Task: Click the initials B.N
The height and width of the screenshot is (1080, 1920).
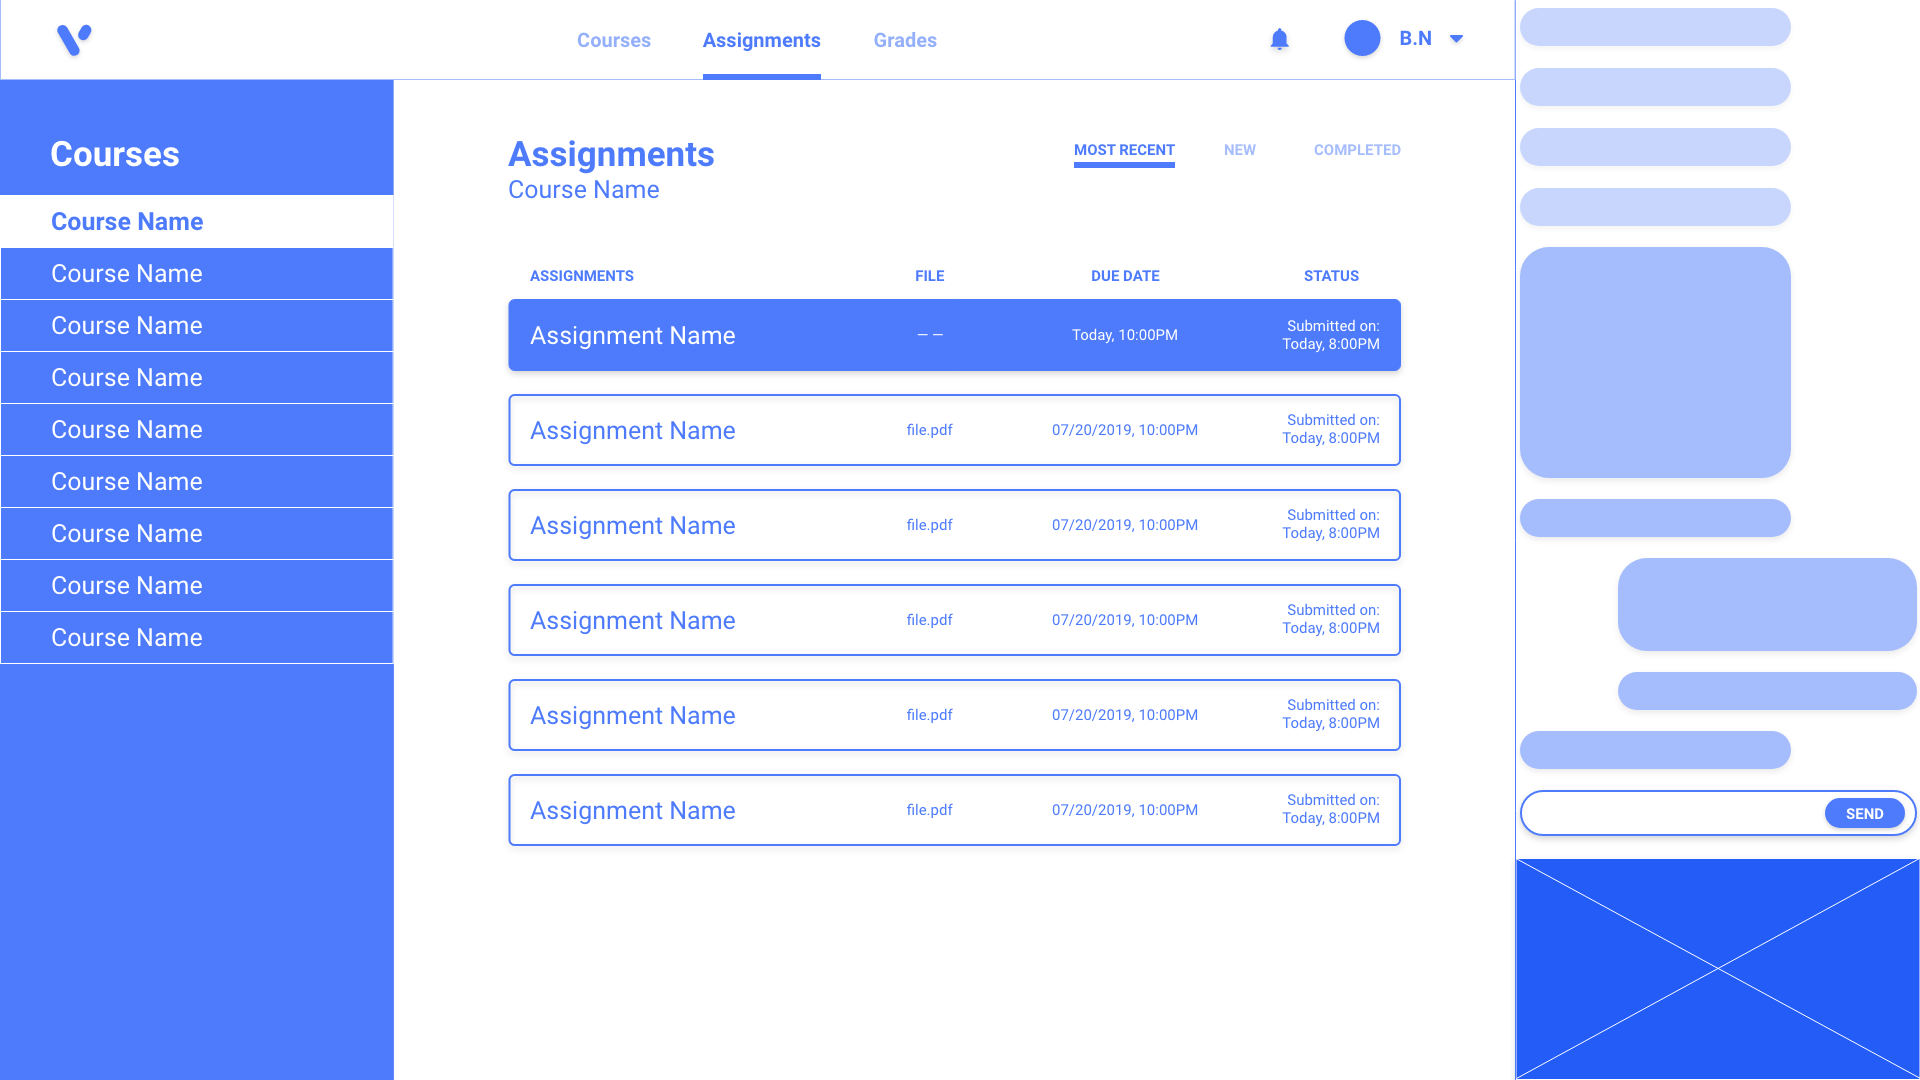Action: click(x=1415, y=38)
